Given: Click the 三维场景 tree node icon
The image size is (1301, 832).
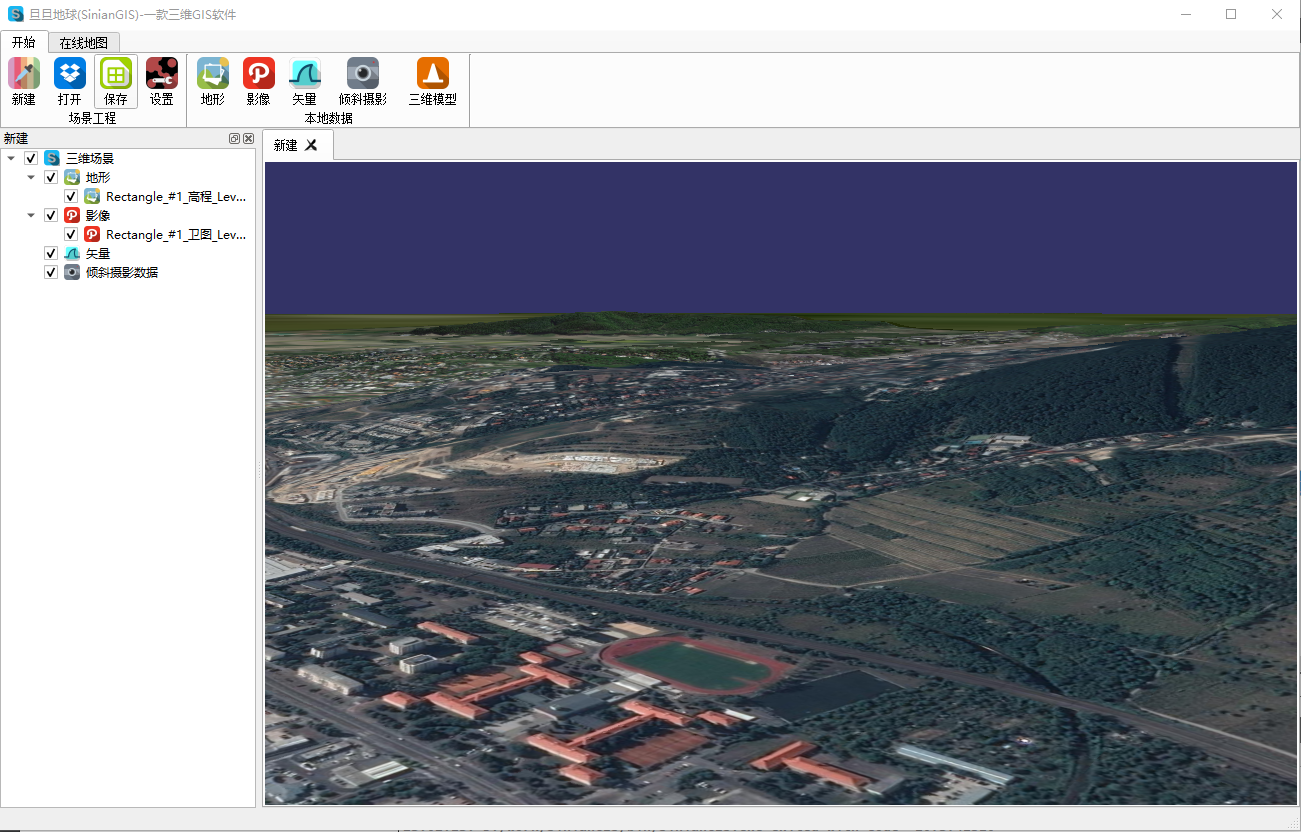Looking at the screenshot, I should point(52,158).
